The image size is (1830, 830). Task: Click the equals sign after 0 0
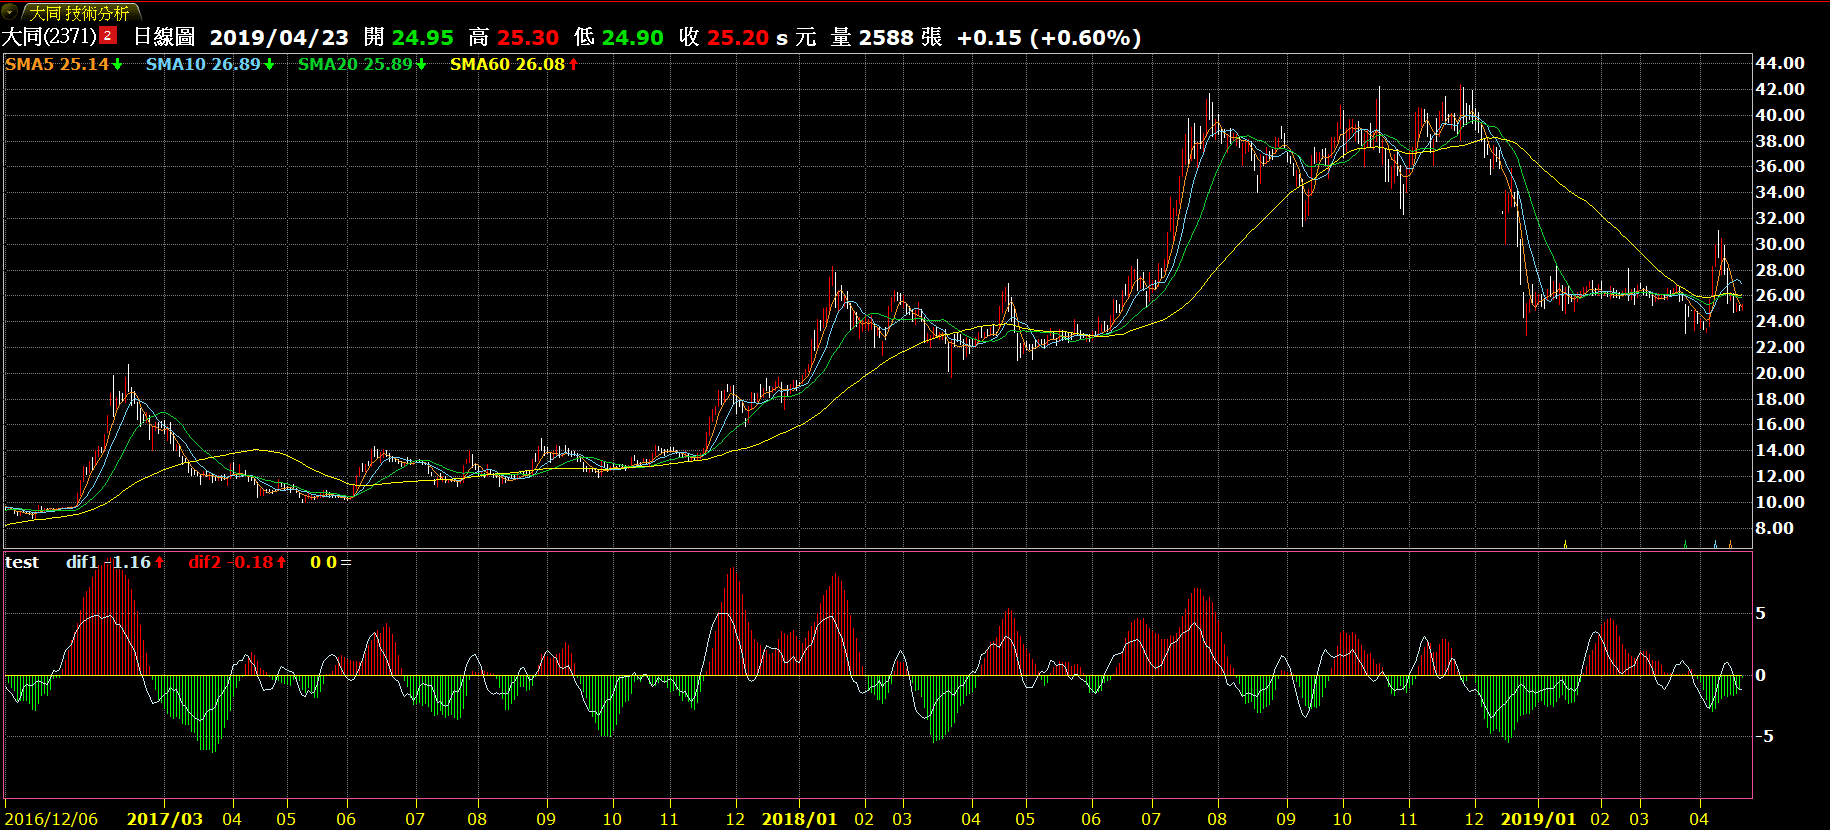coord(346,563)
